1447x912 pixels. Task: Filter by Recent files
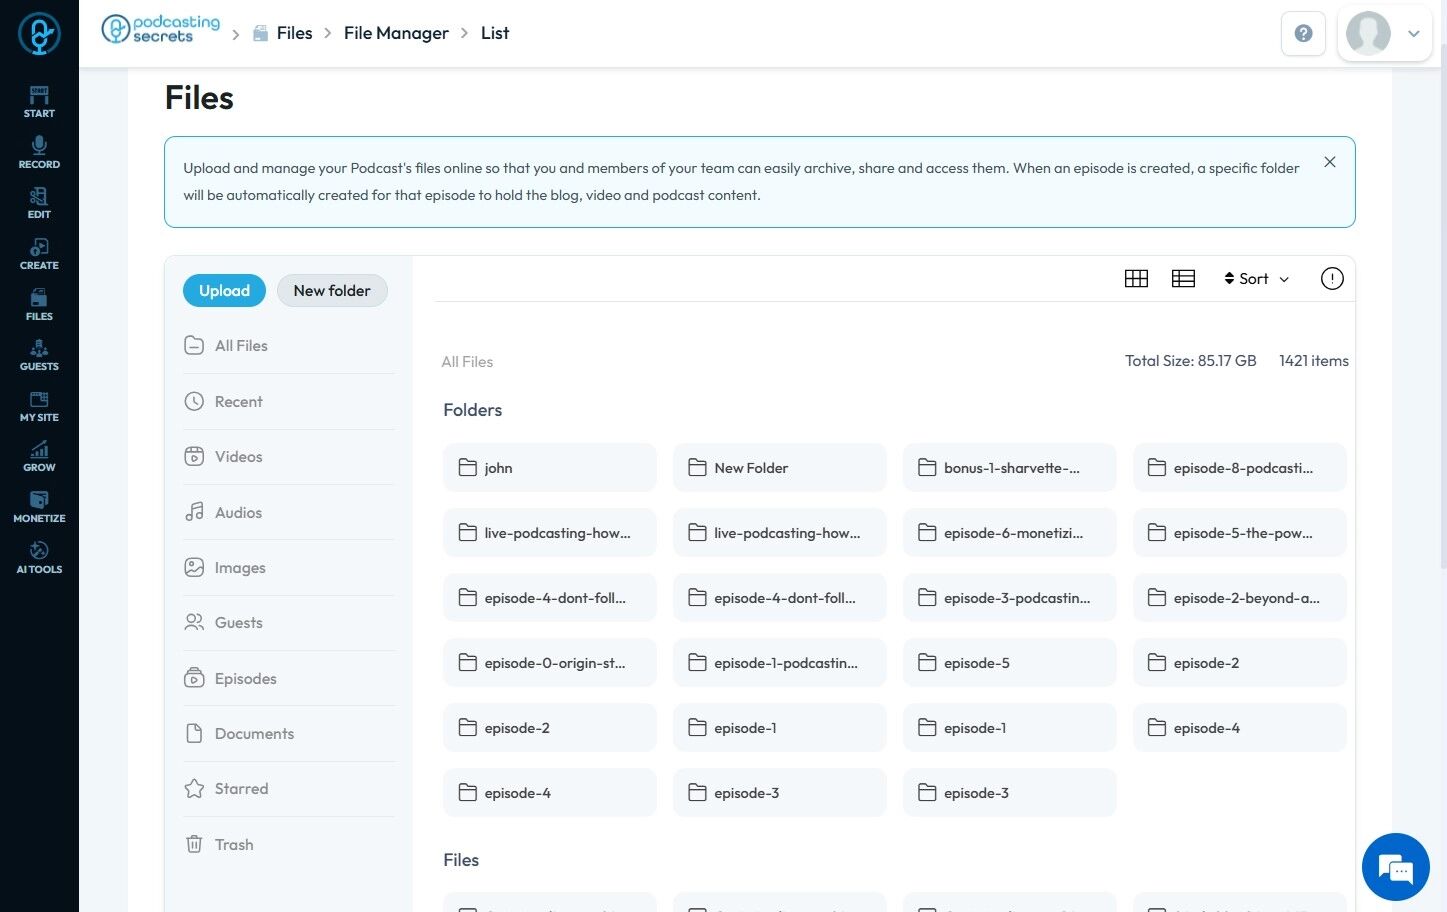(x=289, y=402)
